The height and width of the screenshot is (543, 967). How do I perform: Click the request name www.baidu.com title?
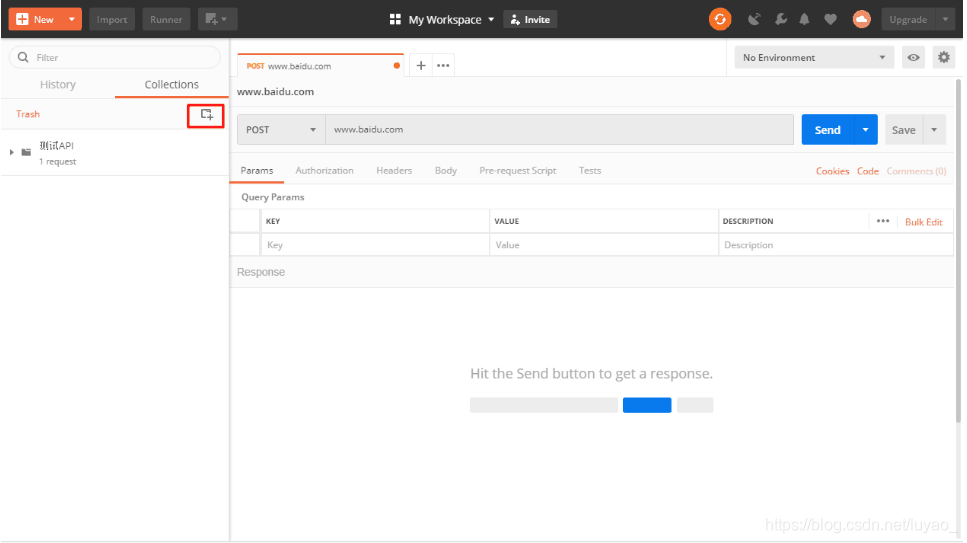(x=275, y=92)
